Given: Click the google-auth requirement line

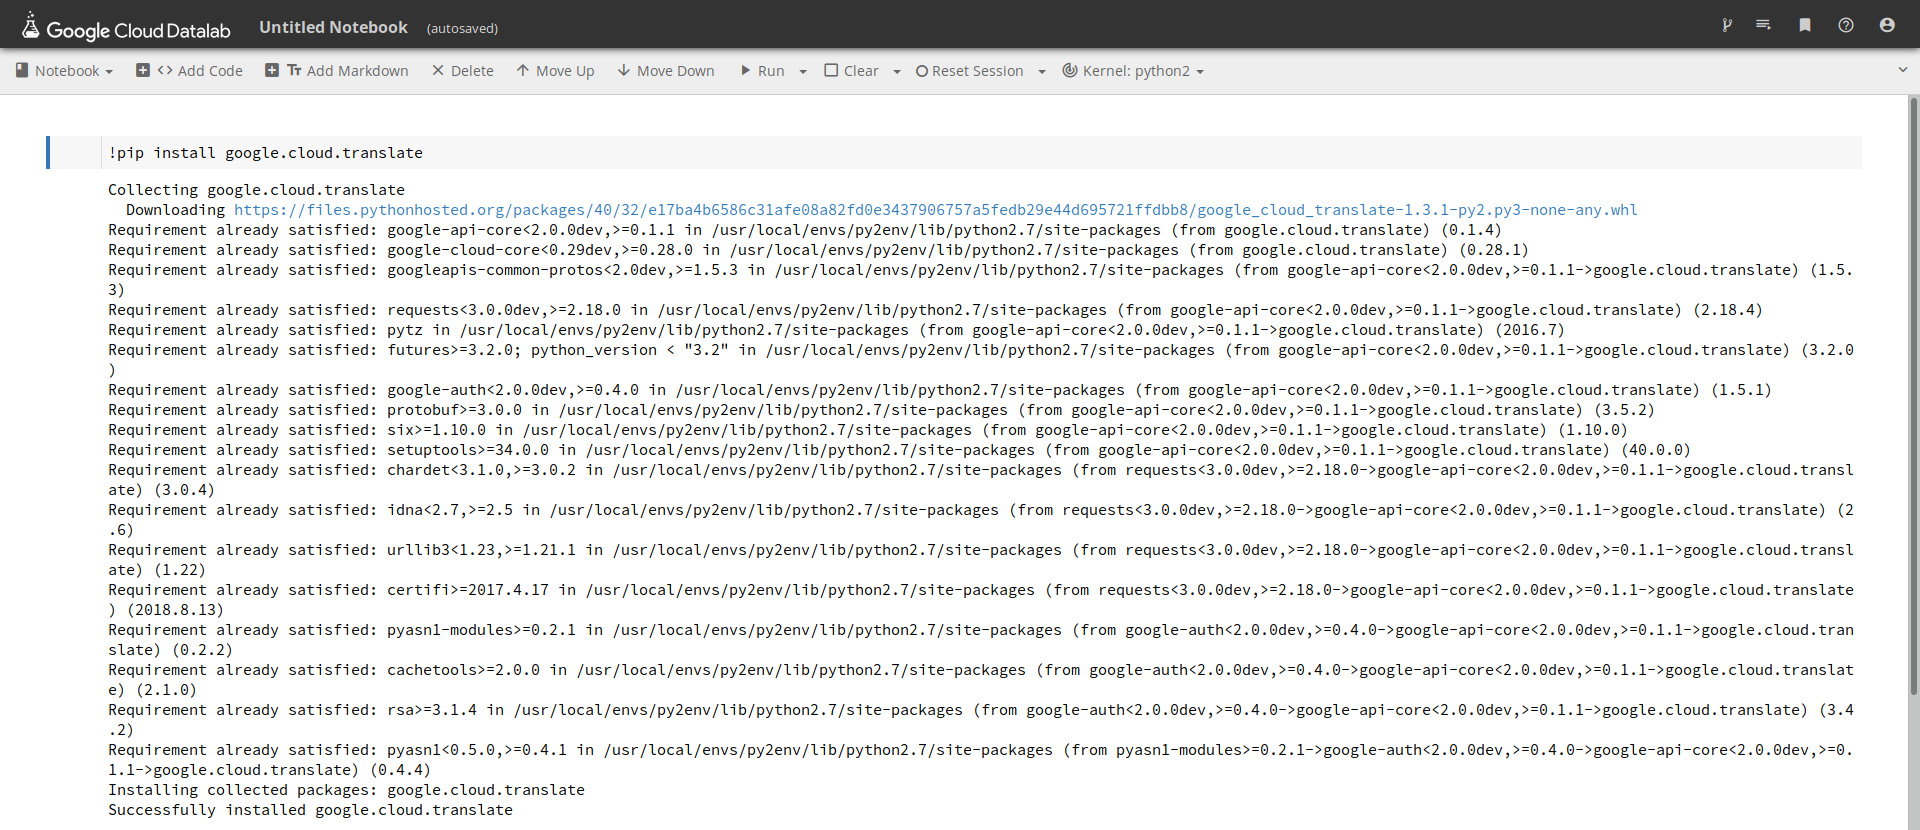Looking at the screenshot, I should coord(940,390).
